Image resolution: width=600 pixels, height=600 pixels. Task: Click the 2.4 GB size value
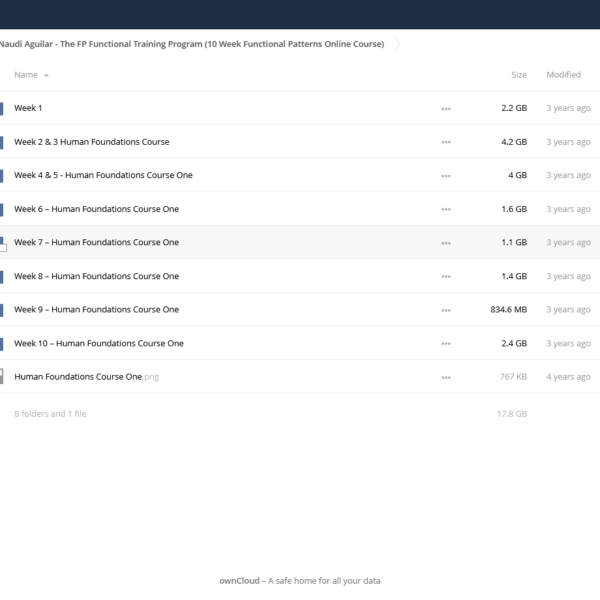(x=514, y=343)
